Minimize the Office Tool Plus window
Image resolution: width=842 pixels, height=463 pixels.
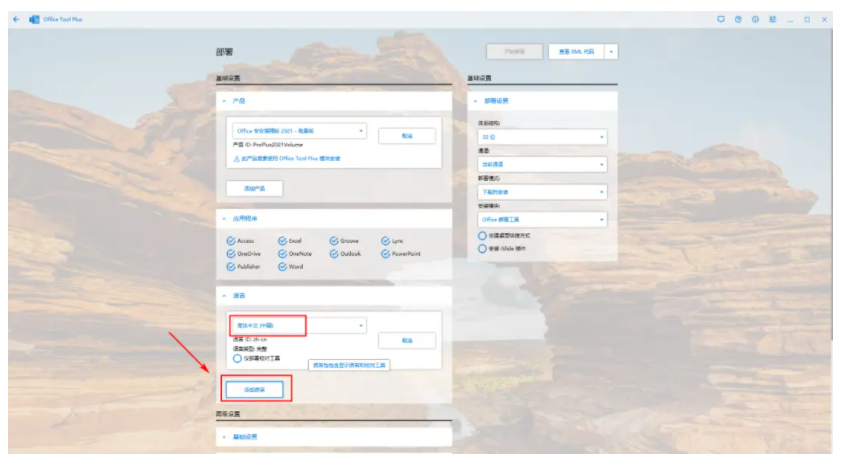click(789, 20)
